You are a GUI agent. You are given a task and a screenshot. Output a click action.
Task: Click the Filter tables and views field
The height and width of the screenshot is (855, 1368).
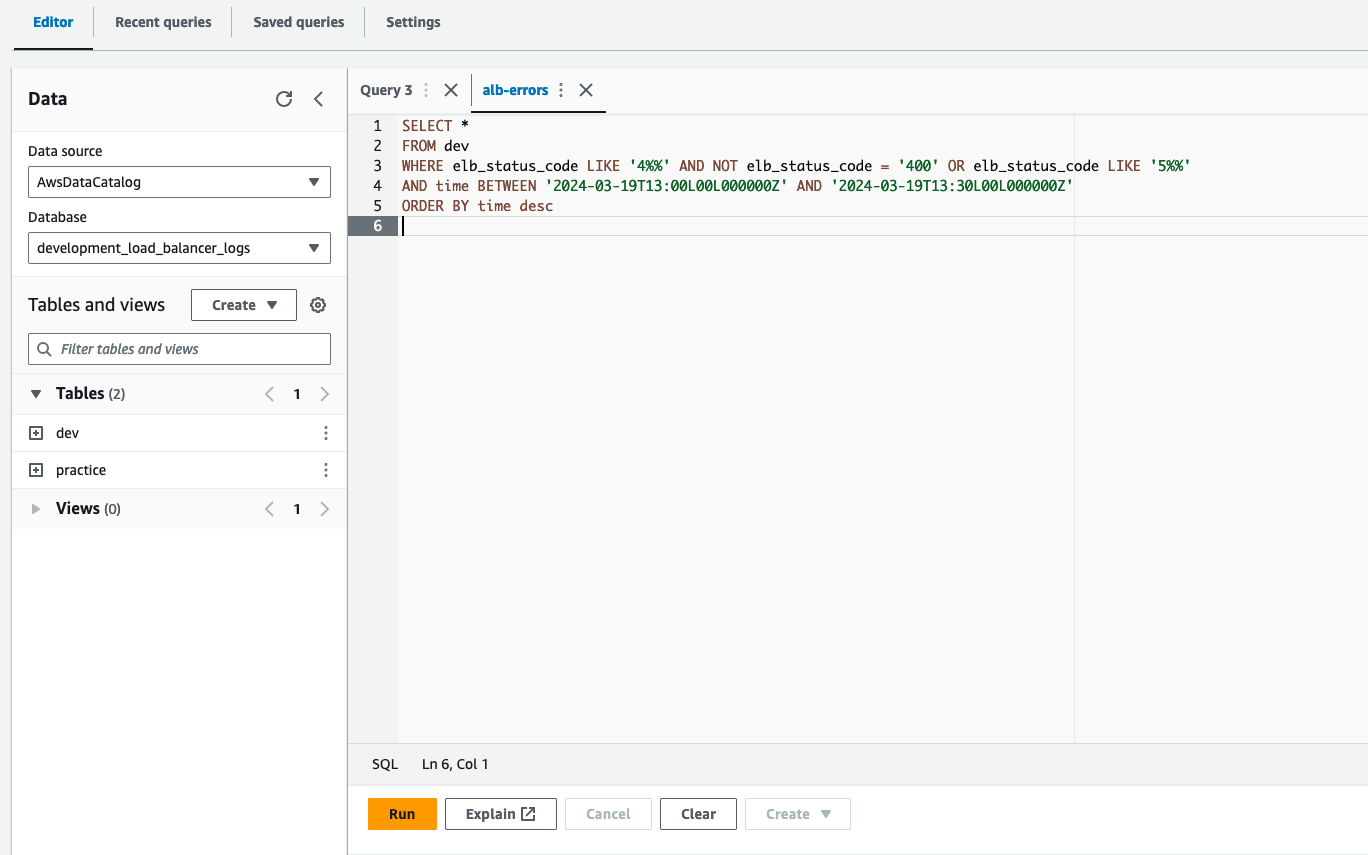(x=179, y=349)
